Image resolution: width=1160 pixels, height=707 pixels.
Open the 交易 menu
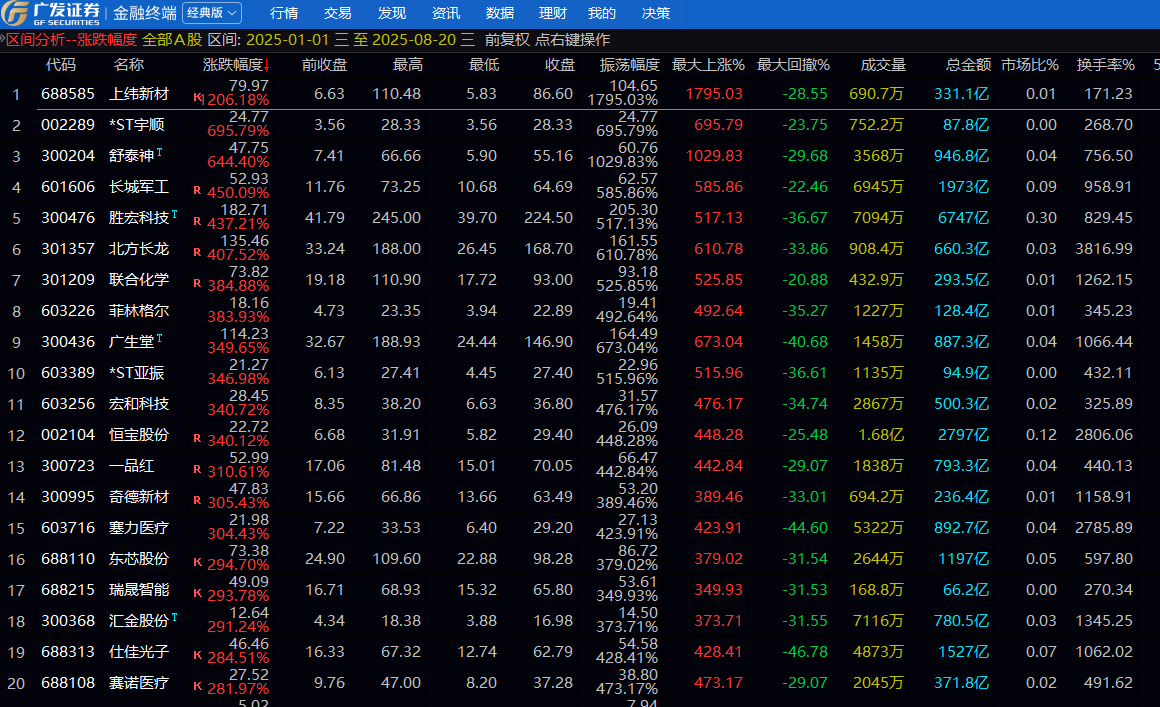point(337,13)
